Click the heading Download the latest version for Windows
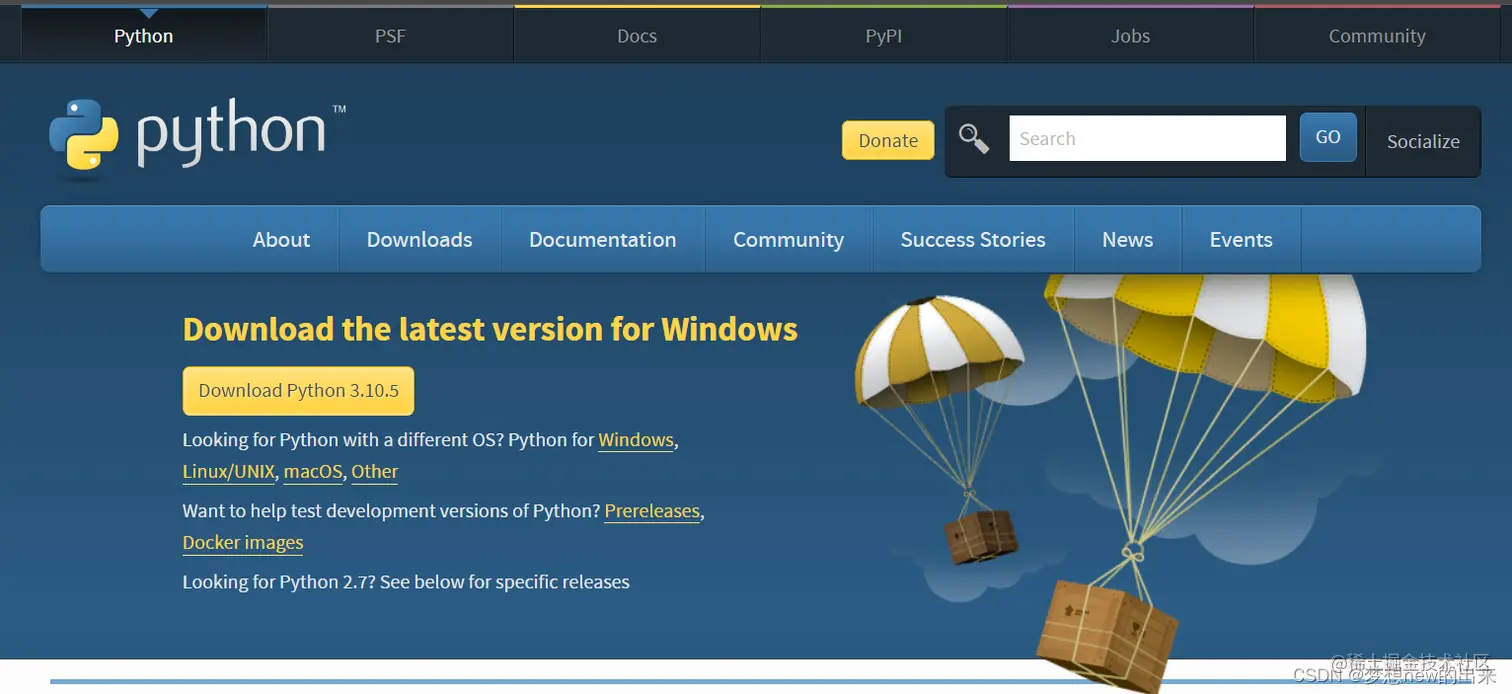1512x694 pixels. 490,329
